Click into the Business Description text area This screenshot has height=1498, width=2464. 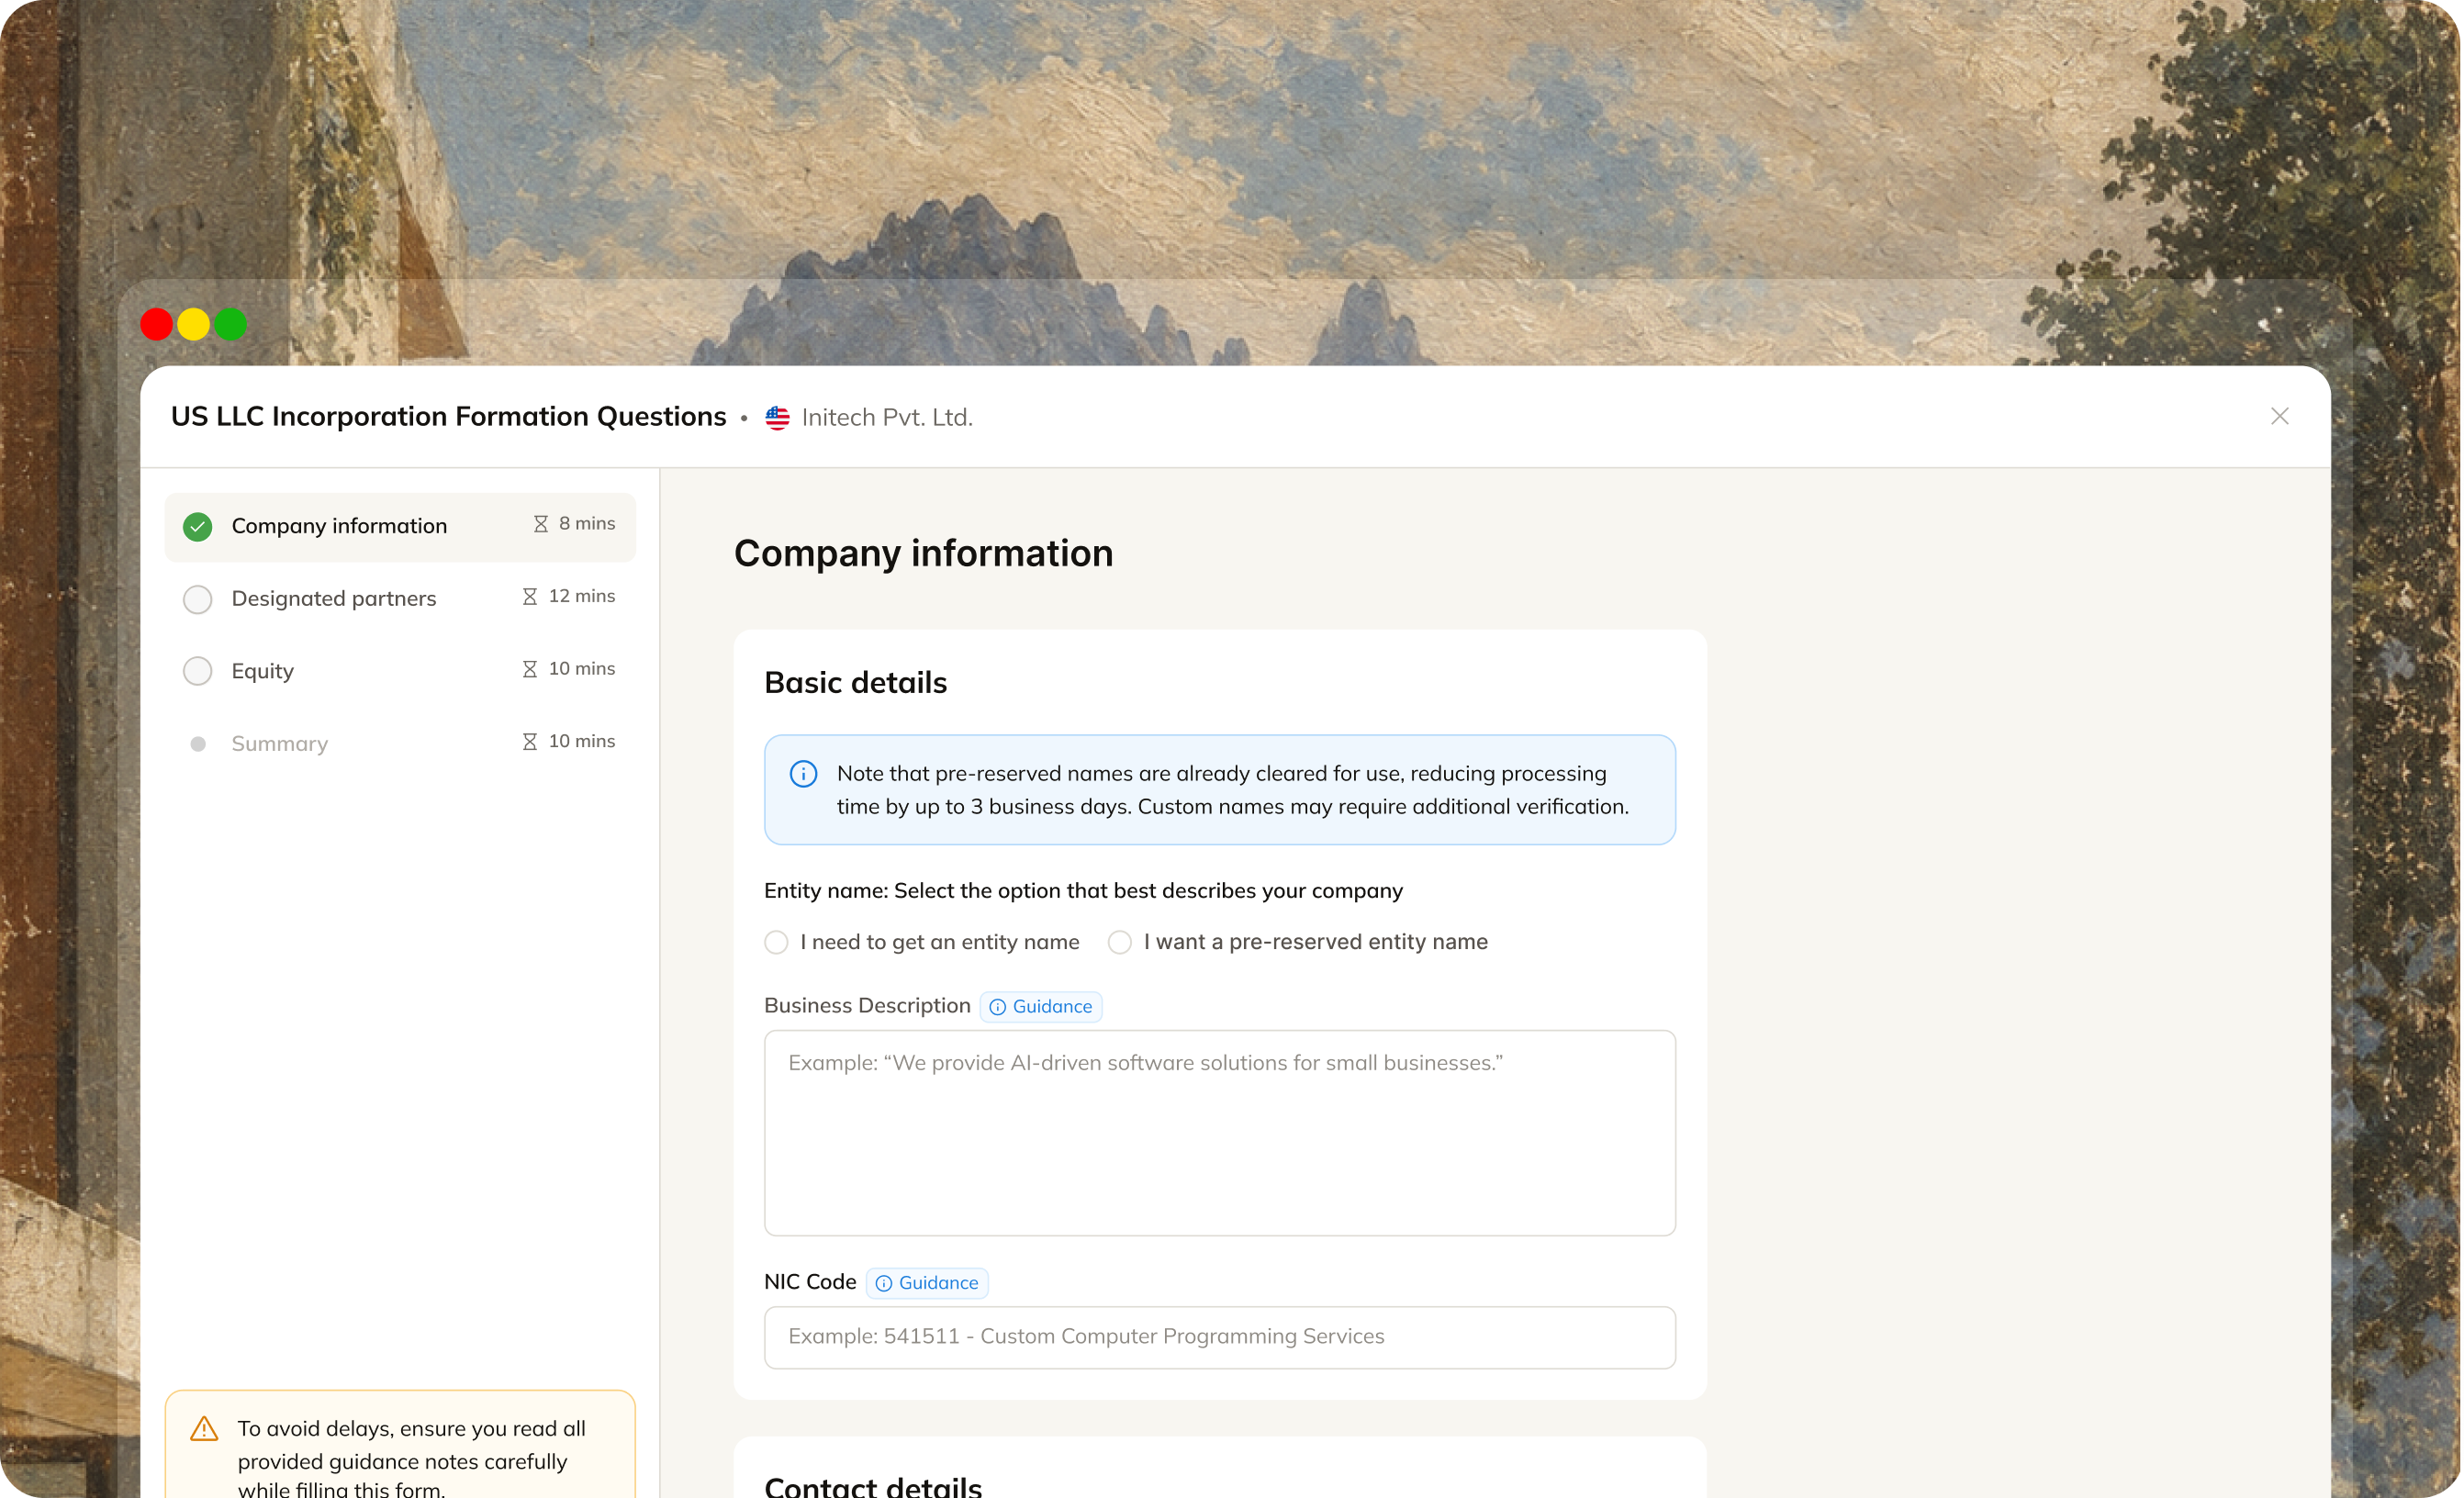[1220, 1133]
